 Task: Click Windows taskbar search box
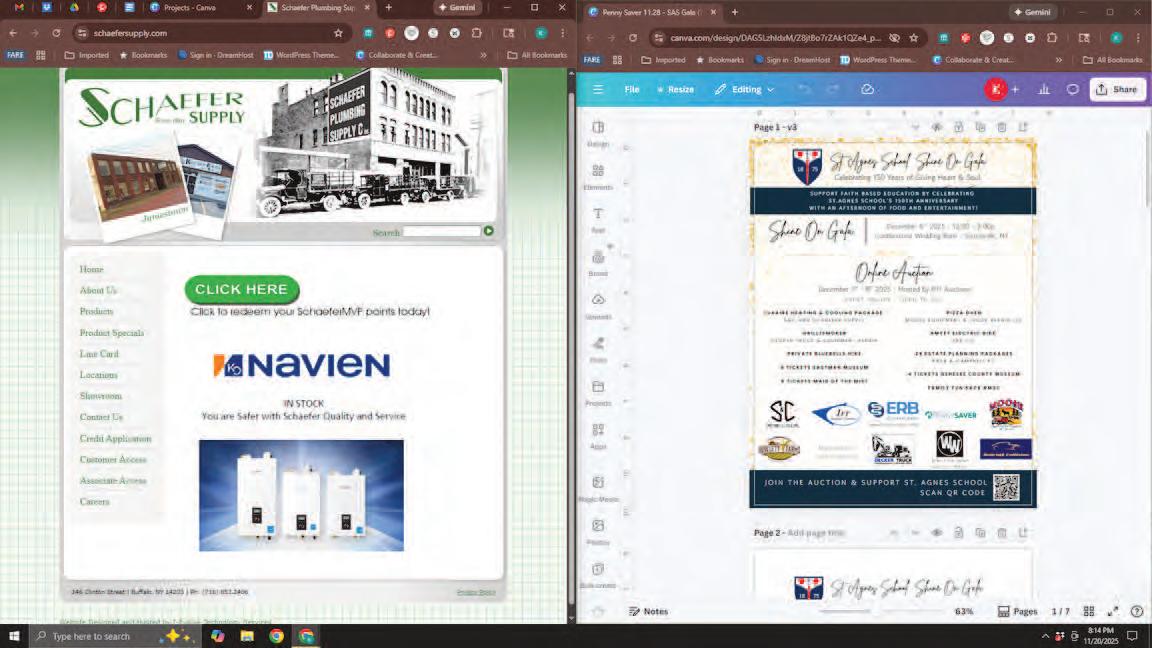(92, 636)
